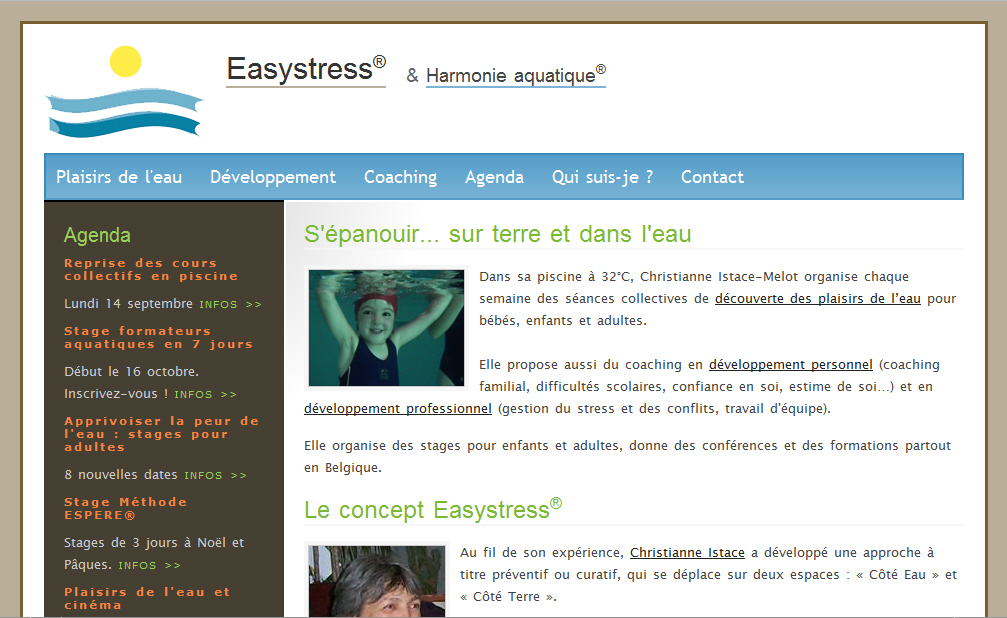
Task: Open the Développement menu item
Action: click(x=273, y=177)
